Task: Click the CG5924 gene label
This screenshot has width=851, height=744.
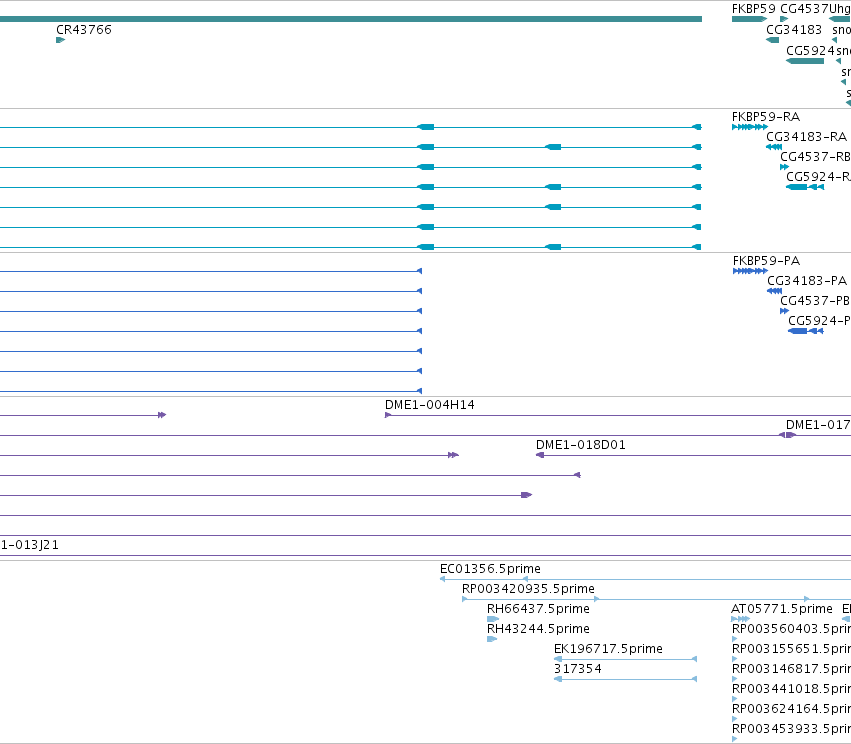Action: (x=810, y=50)
